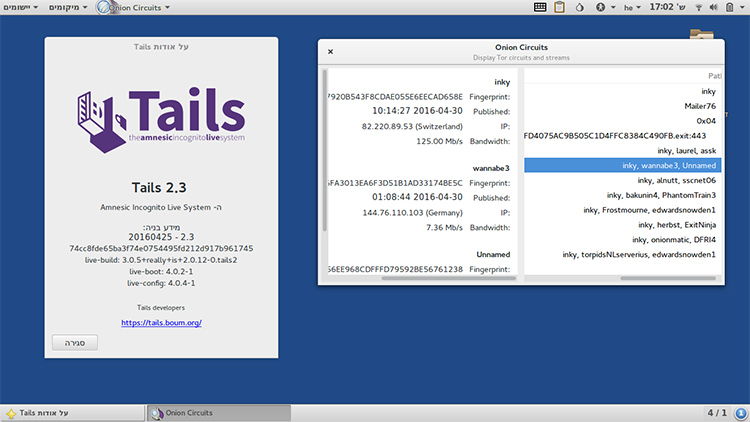Click the IP '82.220.89.53 (Switzerland)'

click(412, 127)
